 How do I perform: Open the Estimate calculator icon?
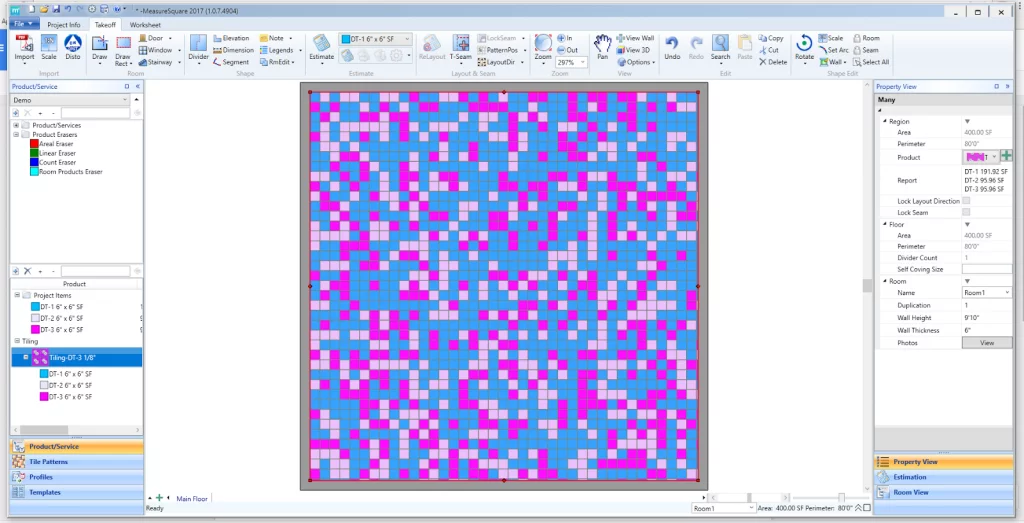tap(322, 45)
